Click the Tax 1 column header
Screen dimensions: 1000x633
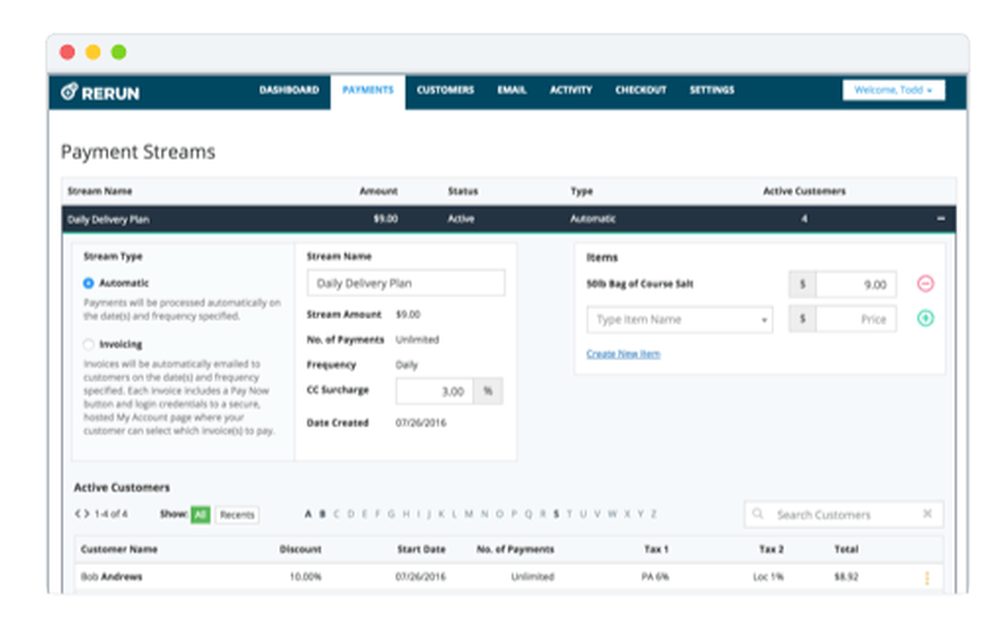point(656,549)
